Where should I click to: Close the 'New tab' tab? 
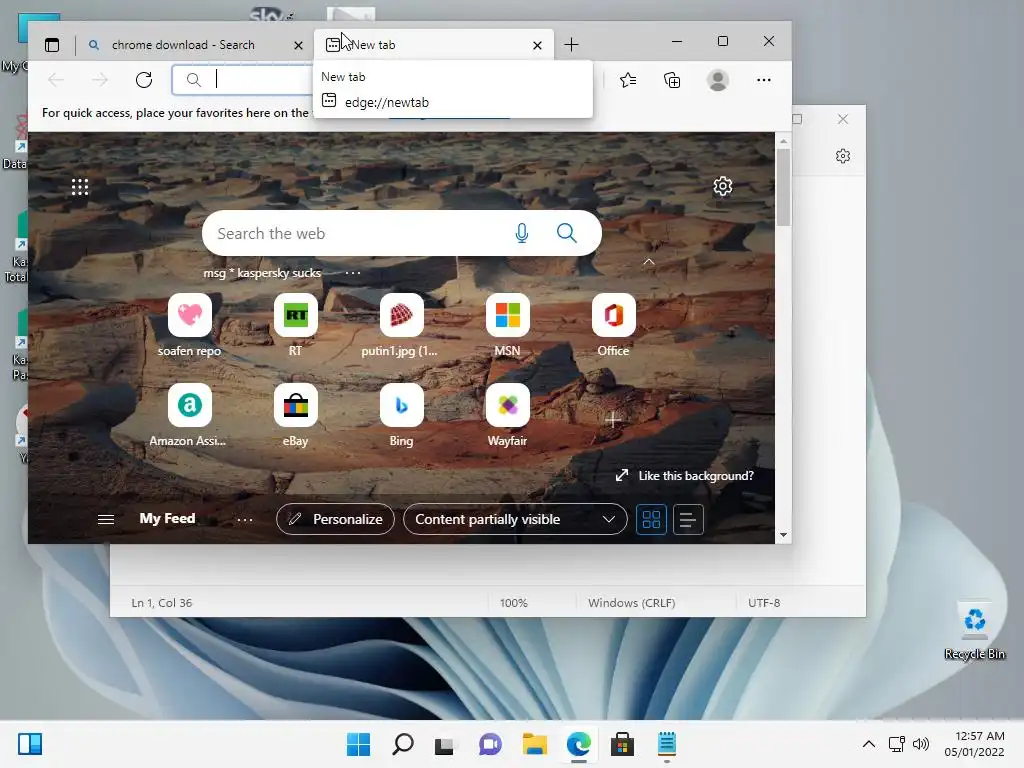coord(537,45)
